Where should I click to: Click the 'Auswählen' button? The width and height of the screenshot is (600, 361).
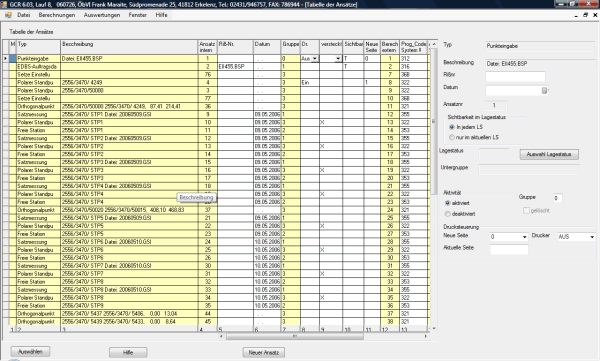(30, 351)
